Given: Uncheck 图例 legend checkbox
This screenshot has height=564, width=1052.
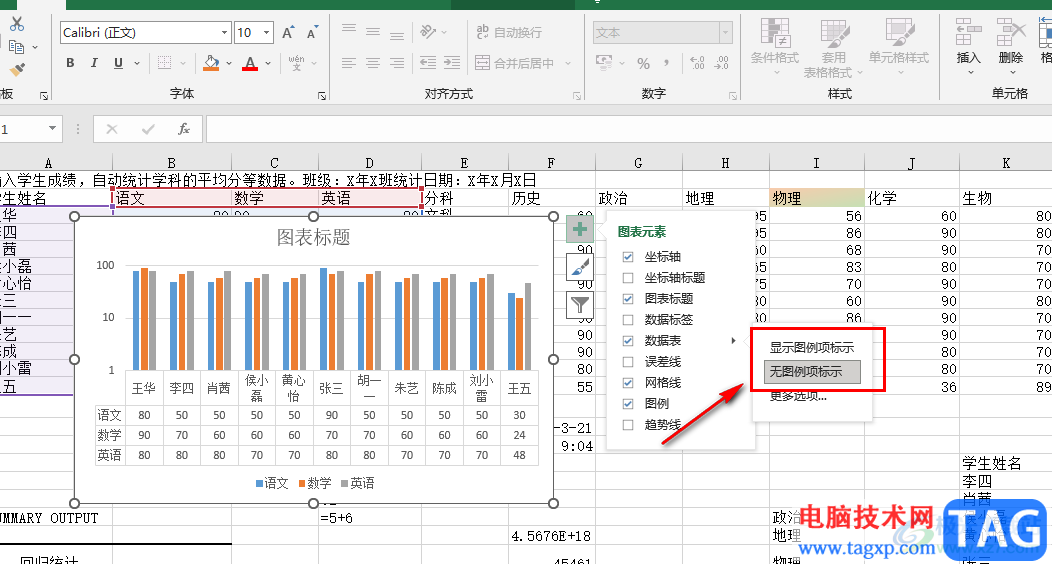Looking at the screenshot, I should pyautogui.click(x=628, y=404).
